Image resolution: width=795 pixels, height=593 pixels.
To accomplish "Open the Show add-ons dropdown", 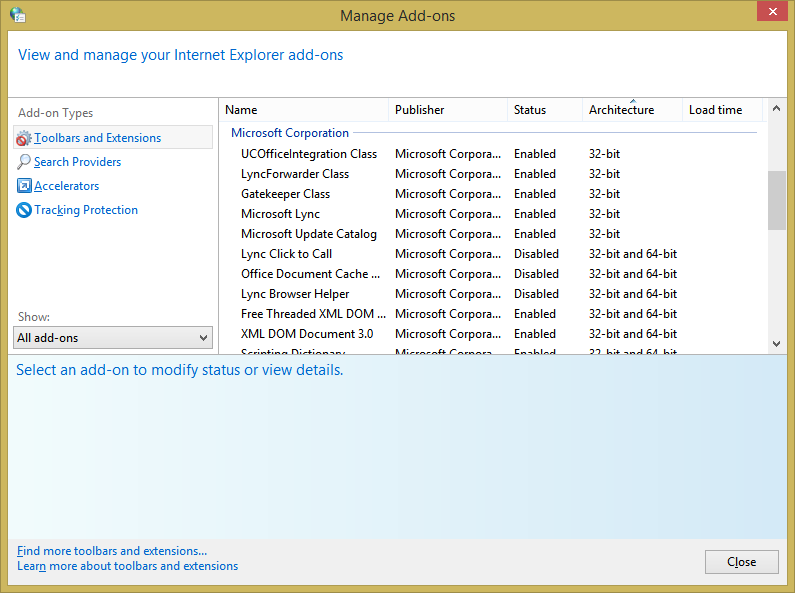I will (x=113, y=338).
